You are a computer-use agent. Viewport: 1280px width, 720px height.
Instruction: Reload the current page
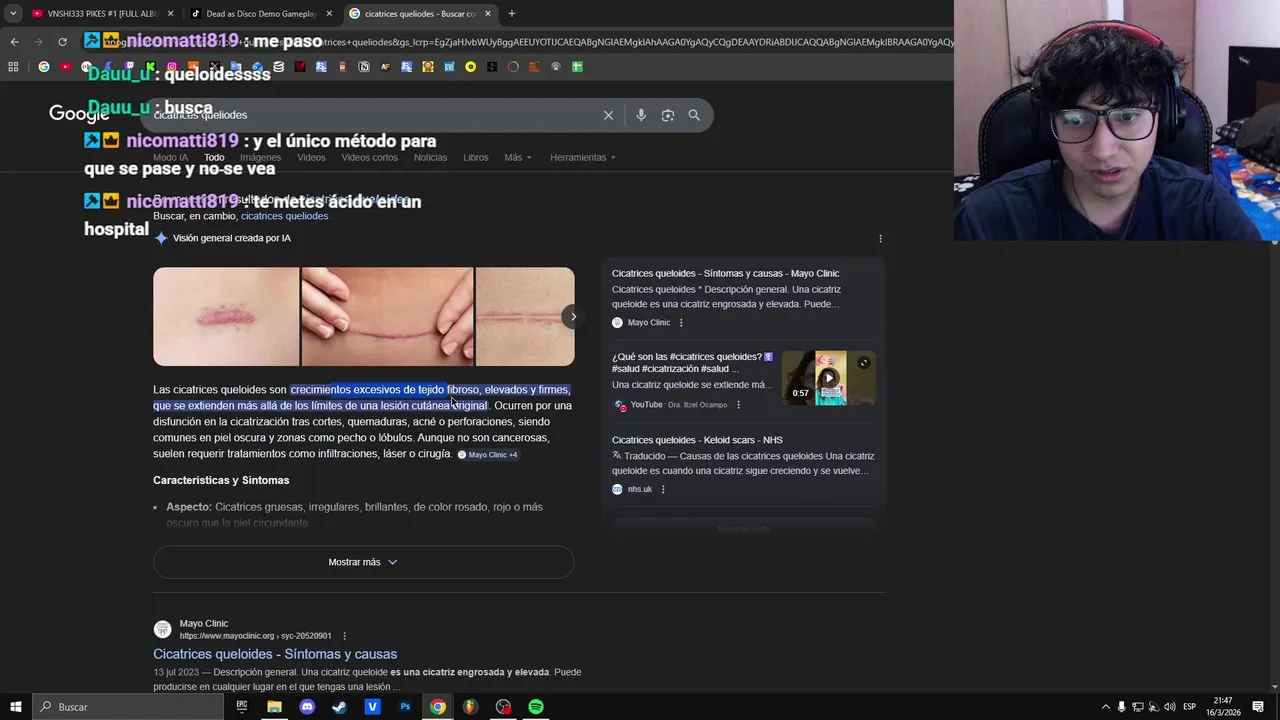(x=62, y=42)
